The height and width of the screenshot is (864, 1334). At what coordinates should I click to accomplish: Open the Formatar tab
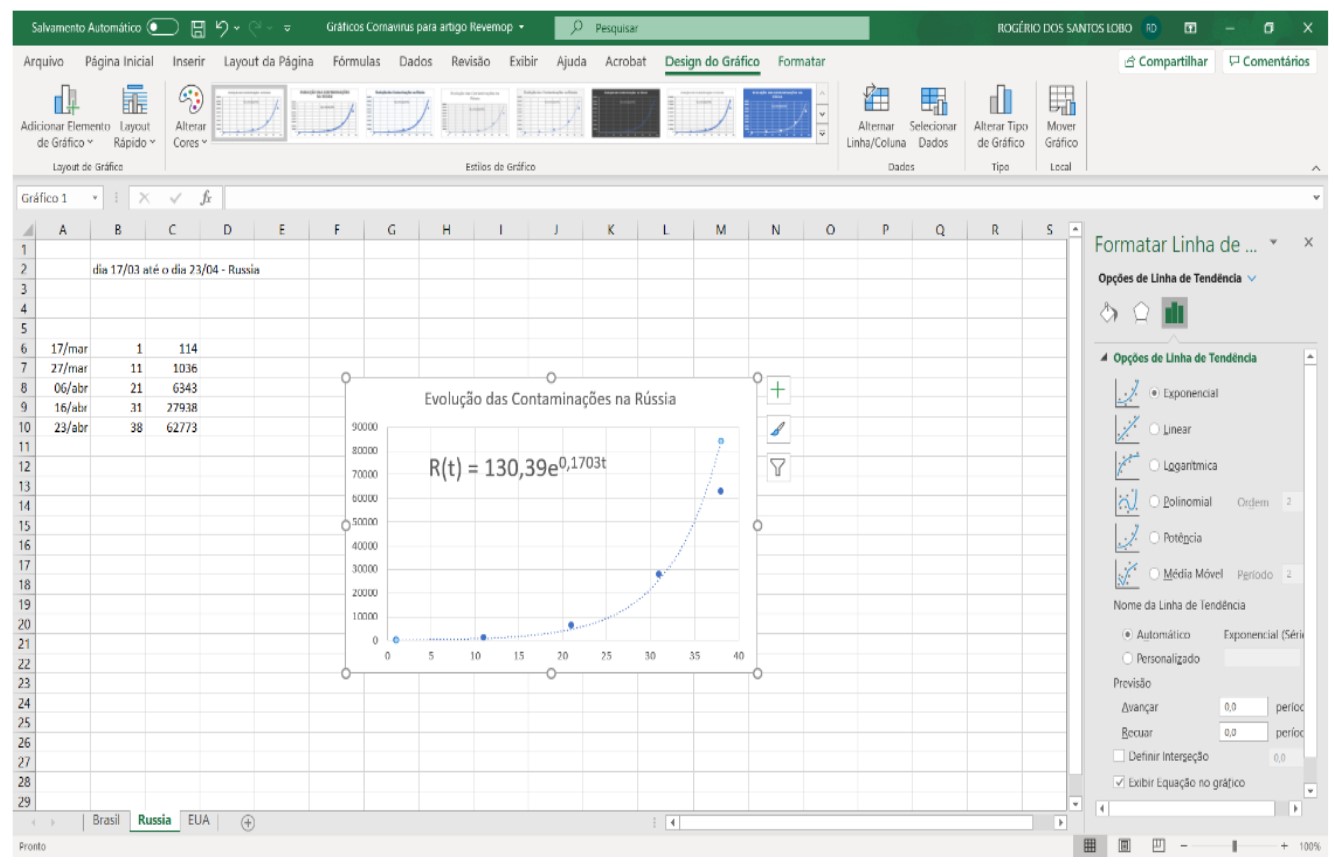tap(801, 62)
